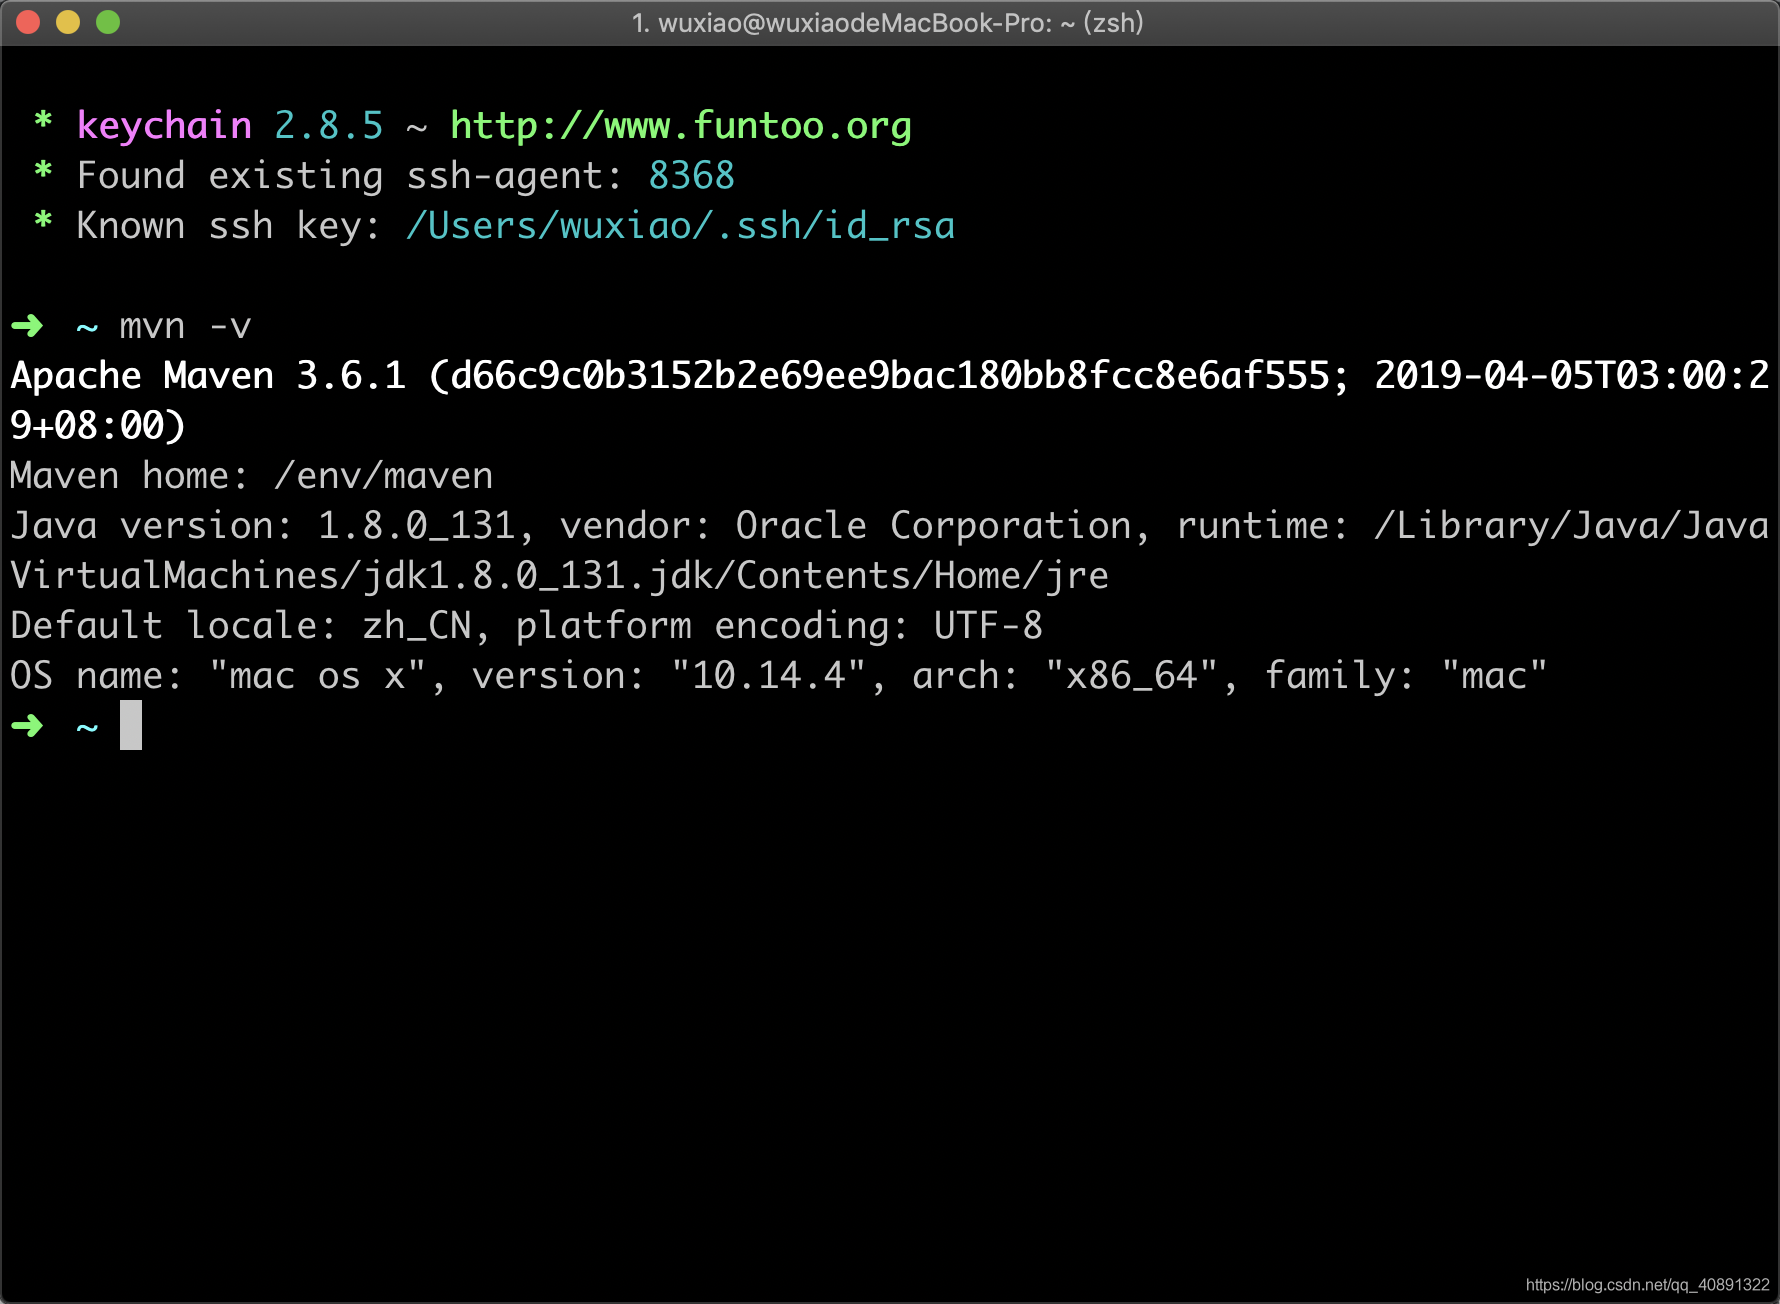Click the OS name "mac os x" value

click(x=317, y=676)
